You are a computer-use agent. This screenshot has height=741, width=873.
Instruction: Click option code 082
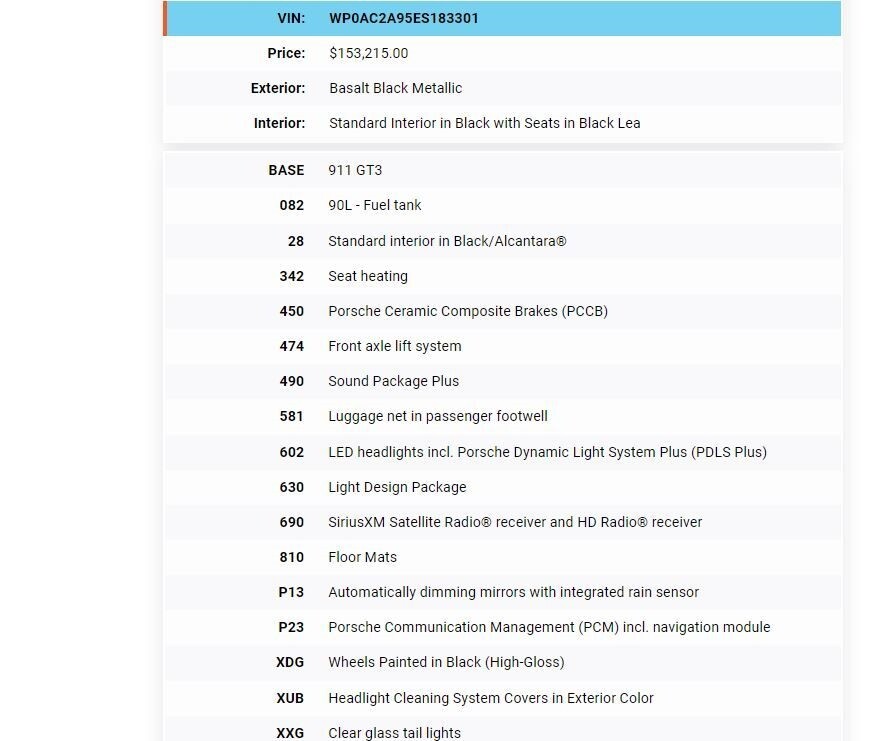pos(292,205)
